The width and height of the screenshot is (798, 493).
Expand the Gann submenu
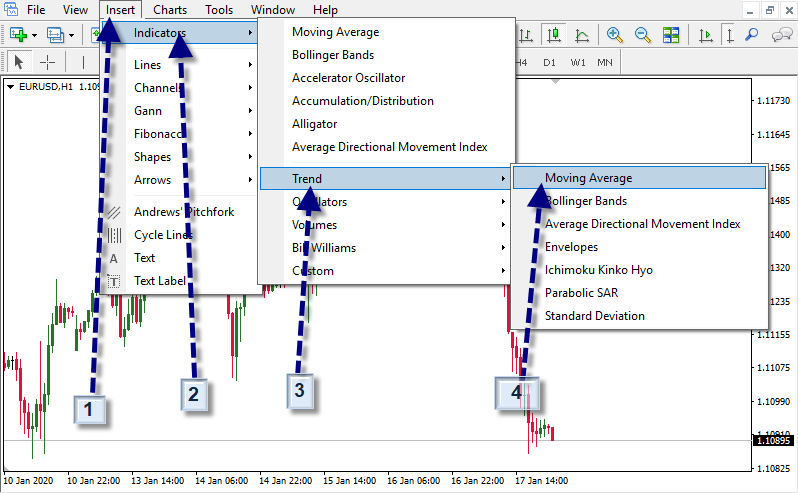coord(181,110)
